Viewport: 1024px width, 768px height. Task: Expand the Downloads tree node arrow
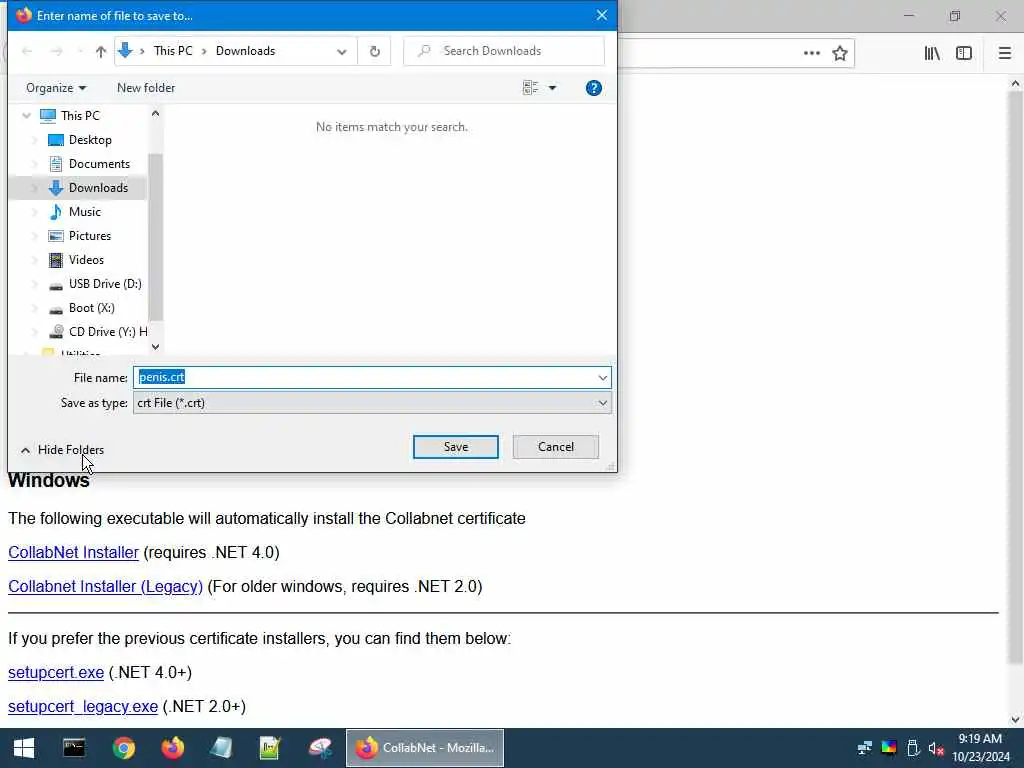click(x=35, y=188)
